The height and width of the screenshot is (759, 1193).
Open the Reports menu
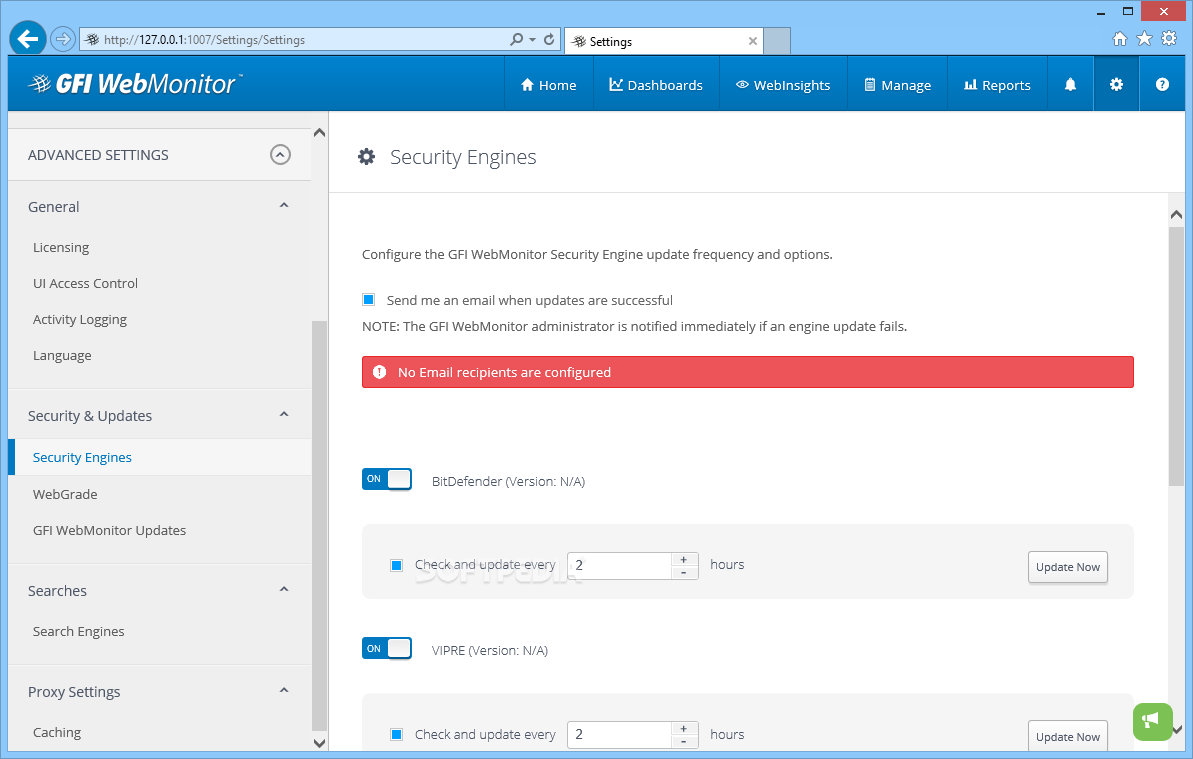997,84
